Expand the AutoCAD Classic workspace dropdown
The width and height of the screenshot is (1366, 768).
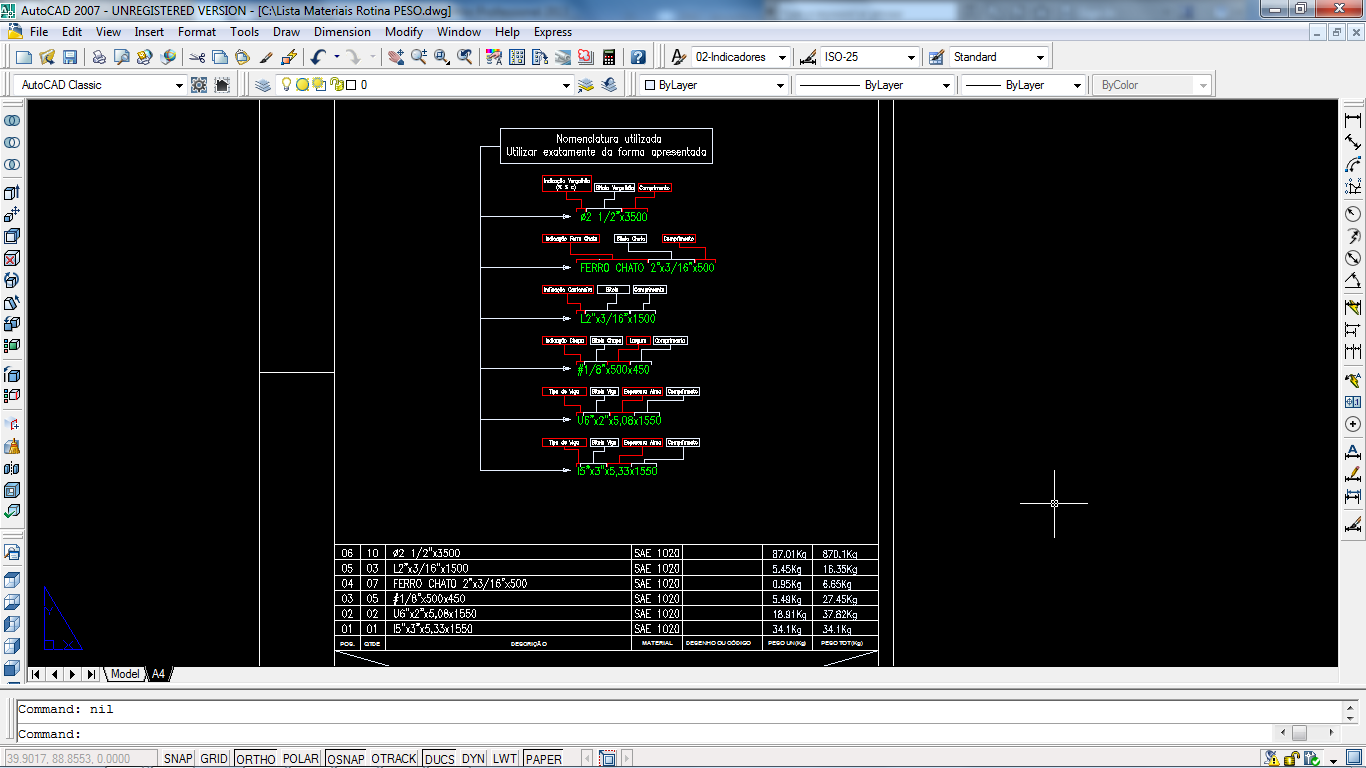coord(179,85)
